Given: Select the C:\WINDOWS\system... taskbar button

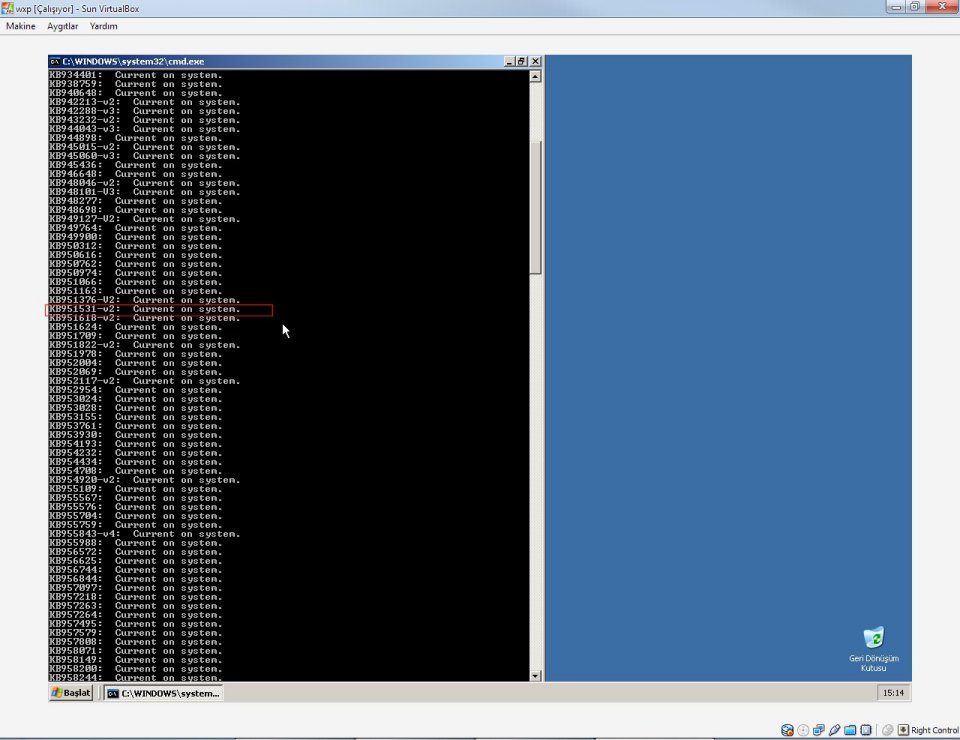Looking at the screenshot, I should (x=163, y=693).
